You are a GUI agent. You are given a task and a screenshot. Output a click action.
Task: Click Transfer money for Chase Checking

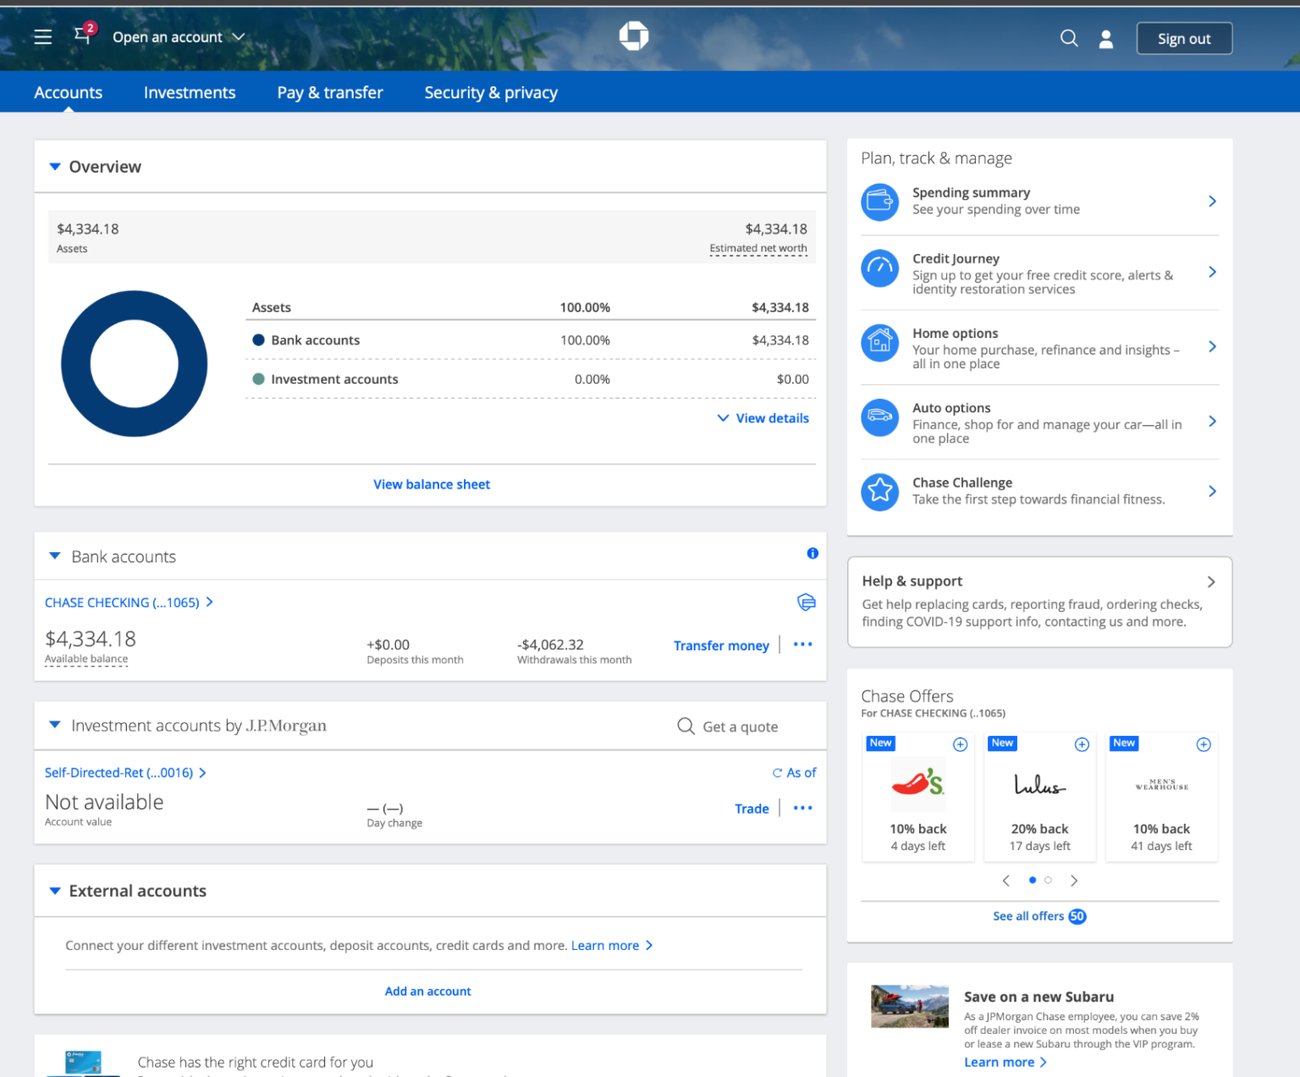721,646
